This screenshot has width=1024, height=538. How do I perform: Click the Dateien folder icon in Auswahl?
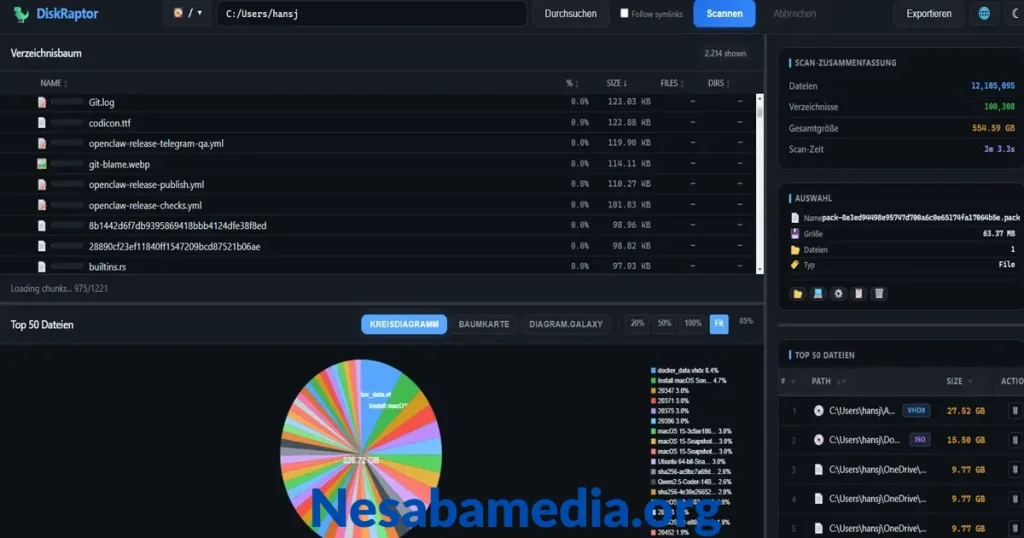[x=795, y=249]
